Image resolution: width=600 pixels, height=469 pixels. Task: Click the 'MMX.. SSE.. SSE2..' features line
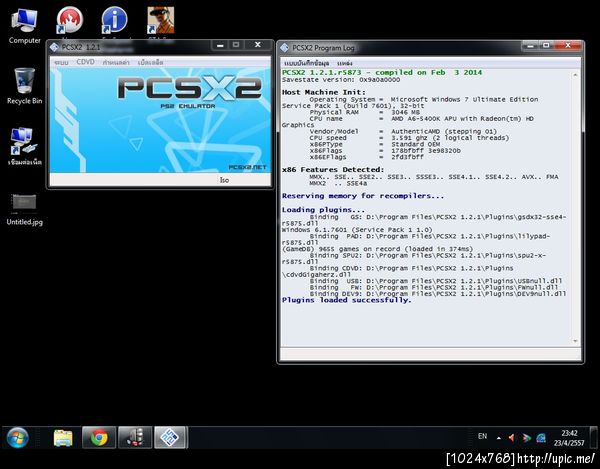pos(434,177)
